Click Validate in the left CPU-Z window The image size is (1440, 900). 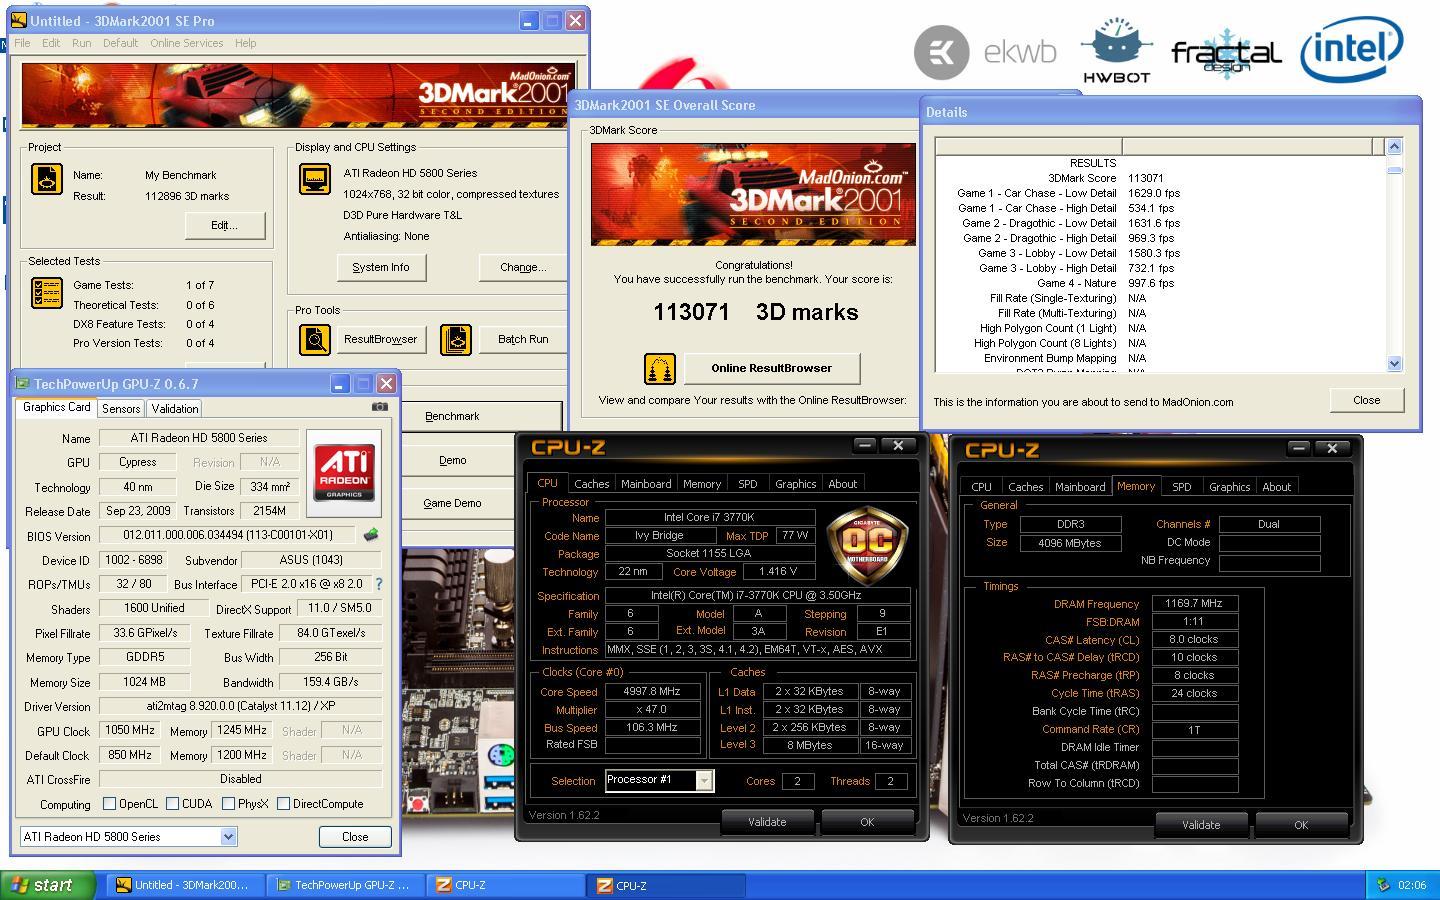pyautogui.click(x=767, y=822)
